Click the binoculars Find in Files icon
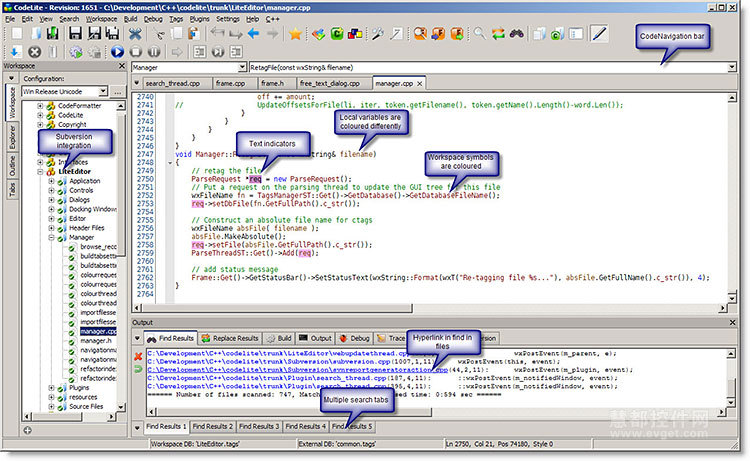Screen dimensions: 750x461 [x=516, y=33]
